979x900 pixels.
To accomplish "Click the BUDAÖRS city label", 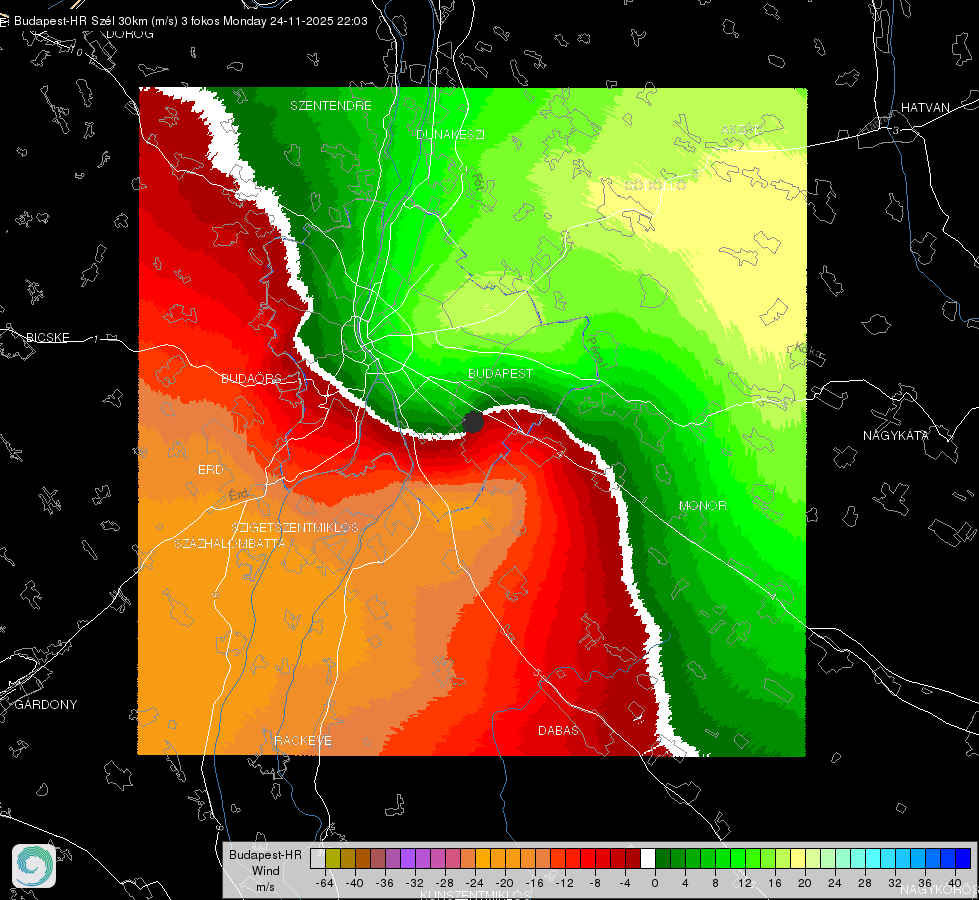I will [x=251, y=379].
